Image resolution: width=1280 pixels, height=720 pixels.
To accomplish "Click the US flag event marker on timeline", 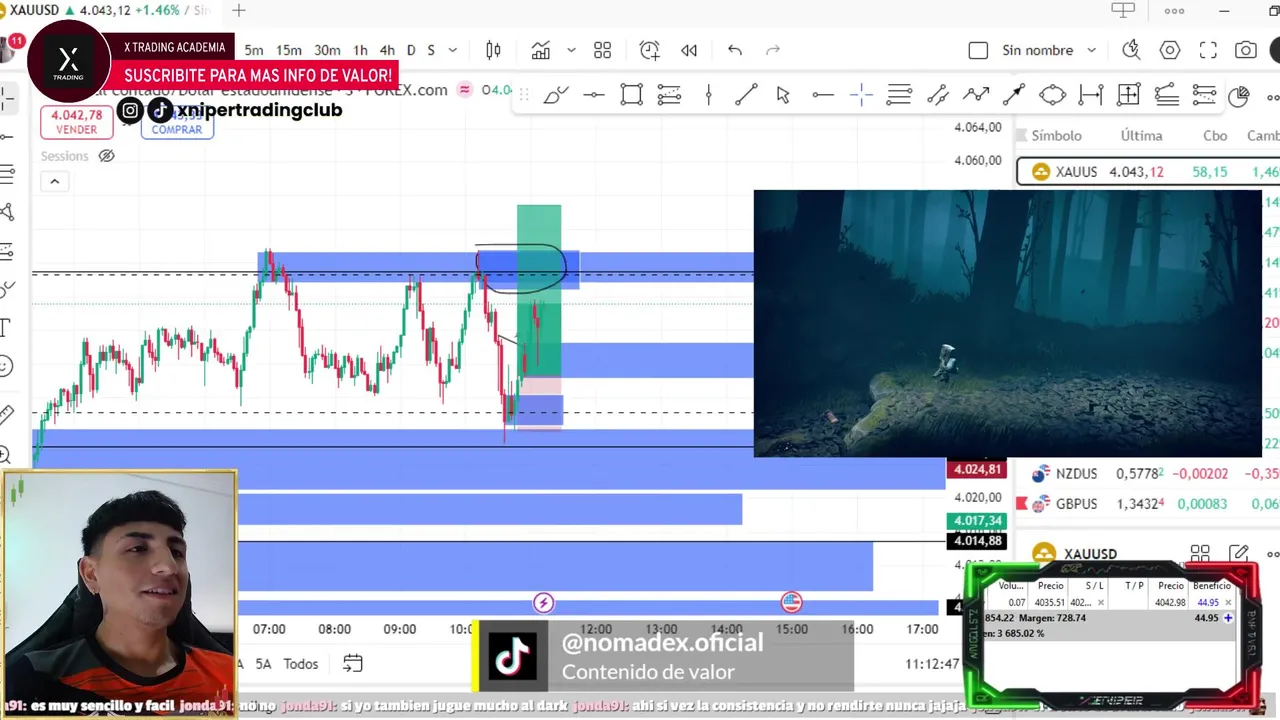I will [x=791, y=602].
